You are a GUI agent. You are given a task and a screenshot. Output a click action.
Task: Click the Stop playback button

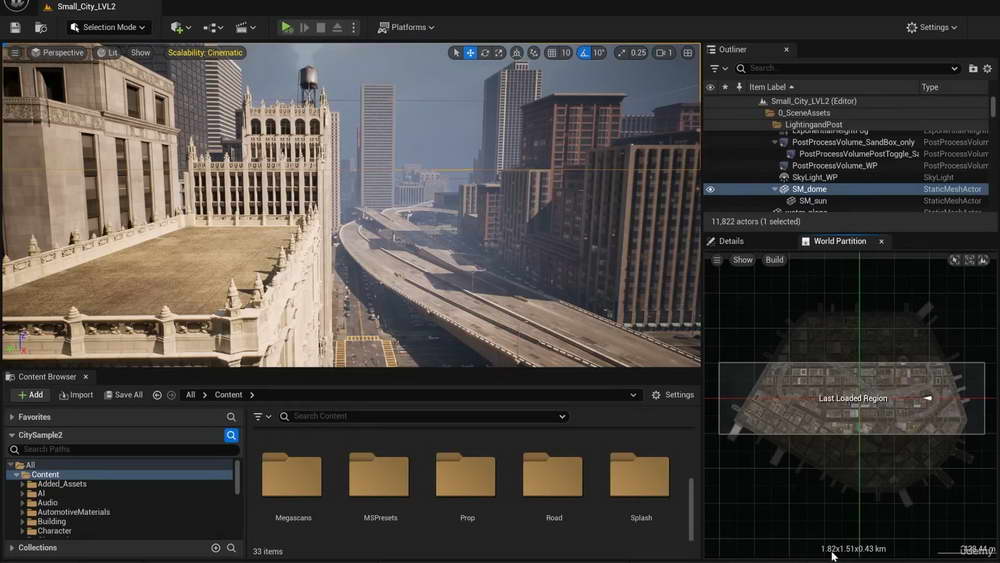click(321, 27)
